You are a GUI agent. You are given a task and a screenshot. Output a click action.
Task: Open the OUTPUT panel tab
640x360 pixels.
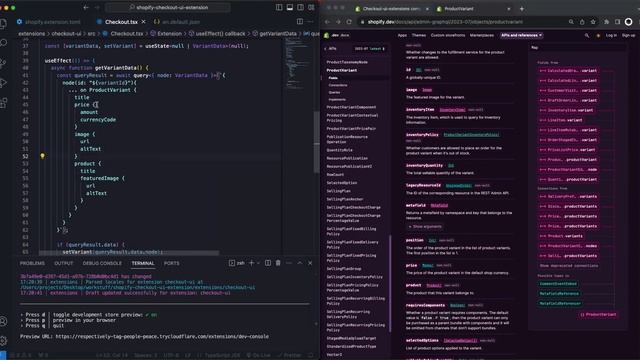point(64,263)
